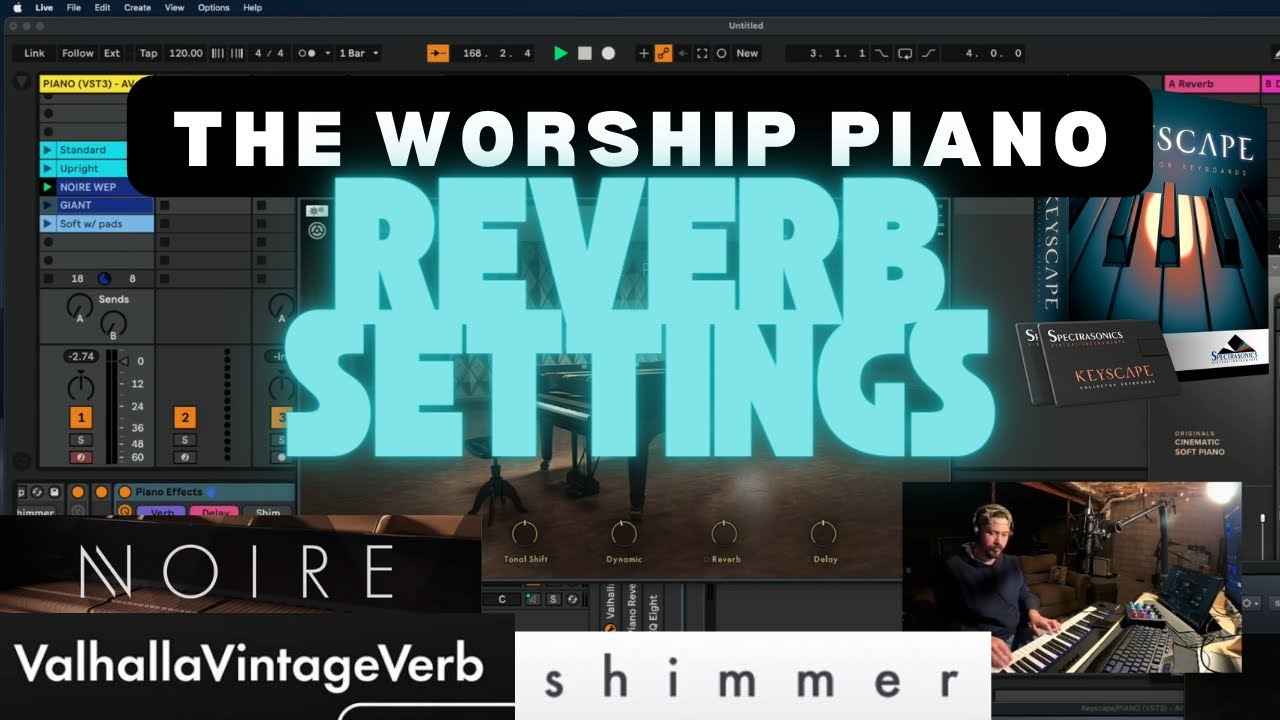This screenshot has height=720, width=1280.
Task: Click the Stop transport button
Action: coord(585,53)
